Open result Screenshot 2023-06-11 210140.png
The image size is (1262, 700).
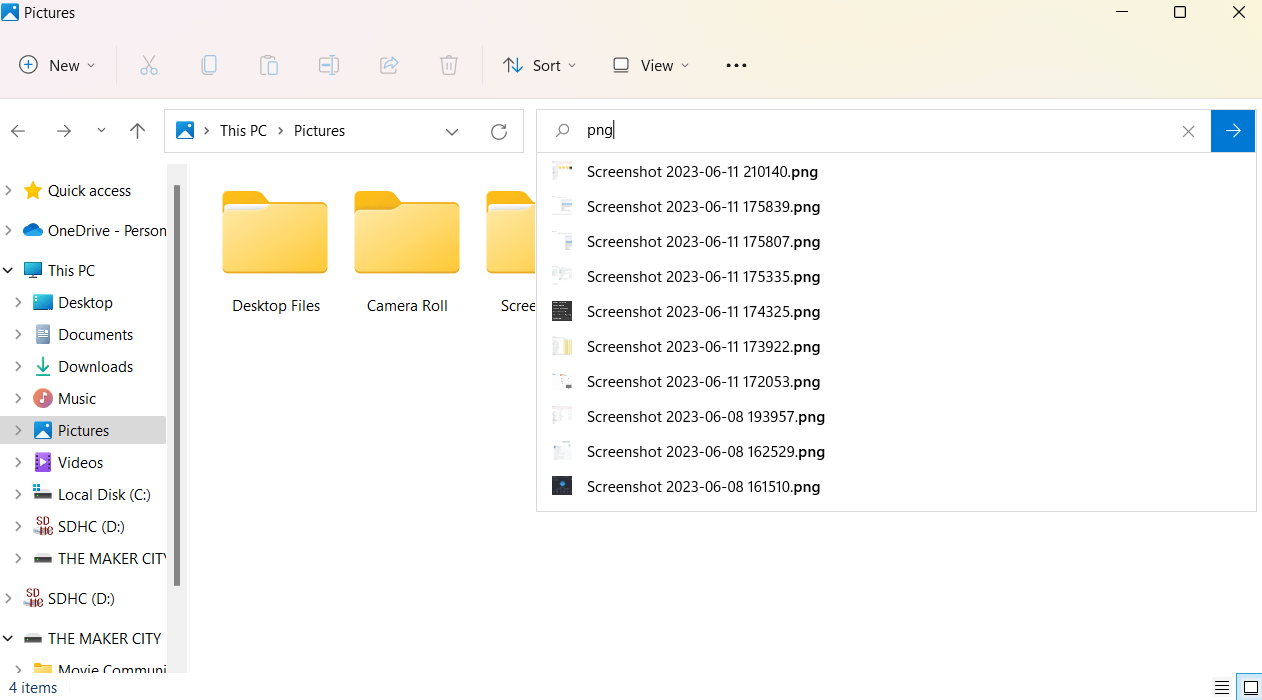pos(896,171)
